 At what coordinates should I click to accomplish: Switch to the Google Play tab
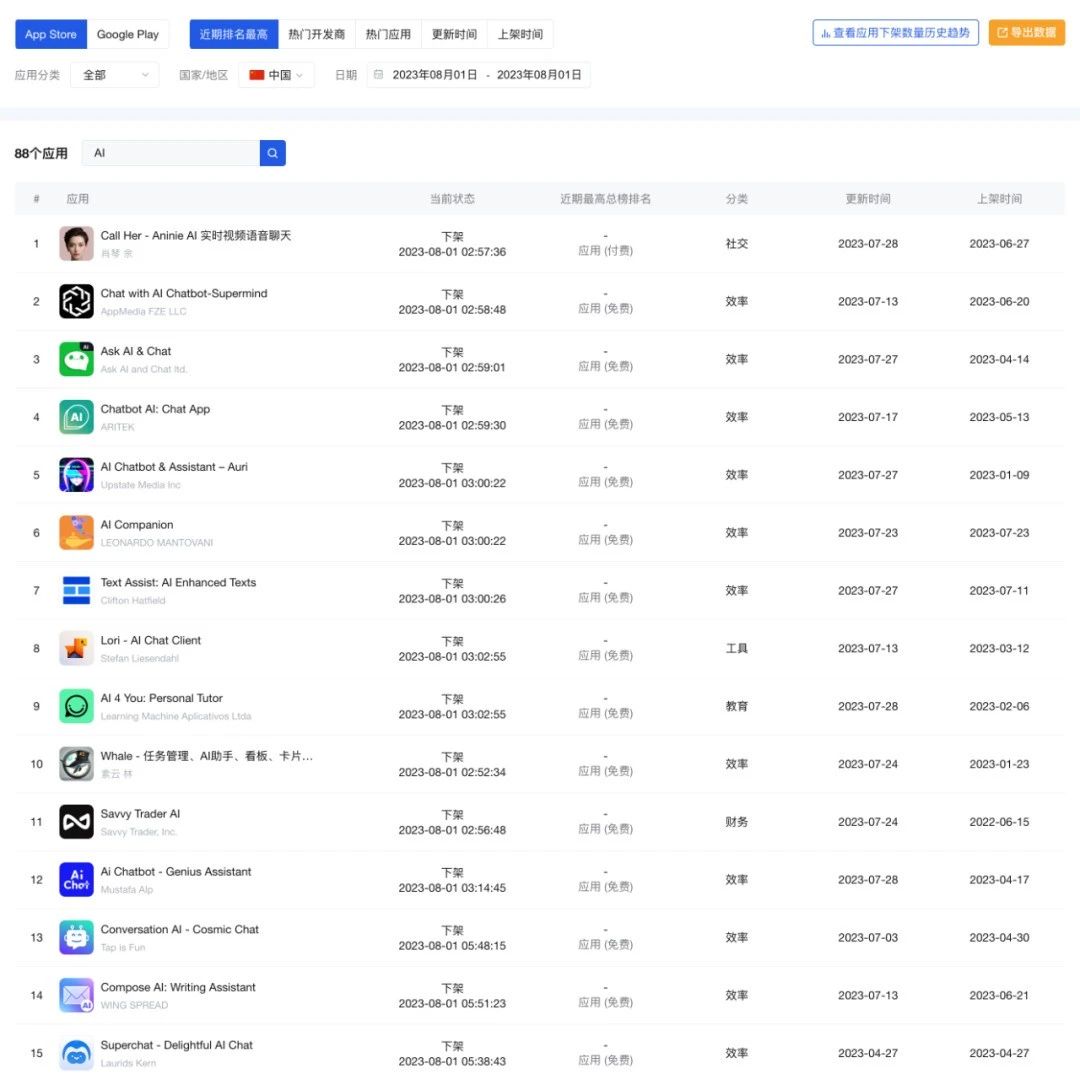click(128, 34)
